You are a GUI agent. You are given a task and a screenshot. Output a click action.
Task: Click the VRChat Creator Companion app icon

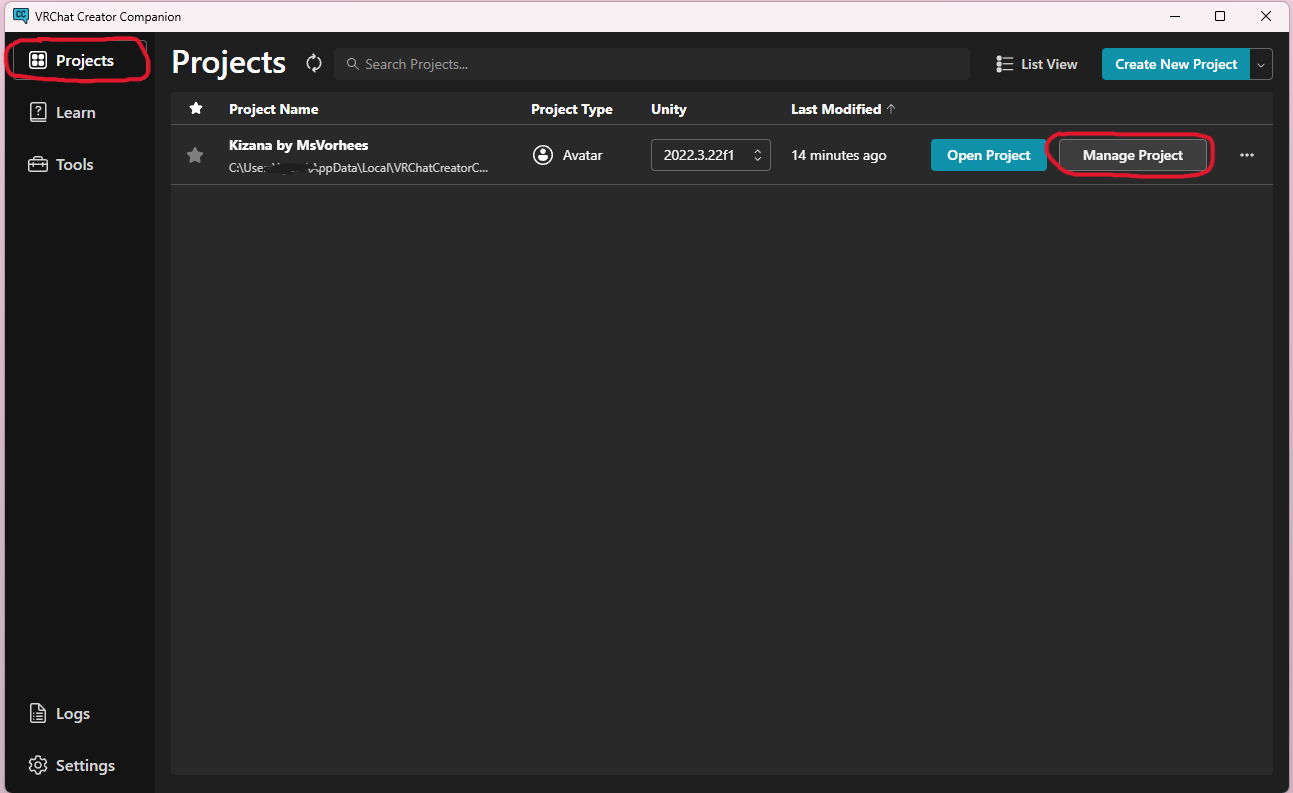pyautogui.click(x=21, y=16)
